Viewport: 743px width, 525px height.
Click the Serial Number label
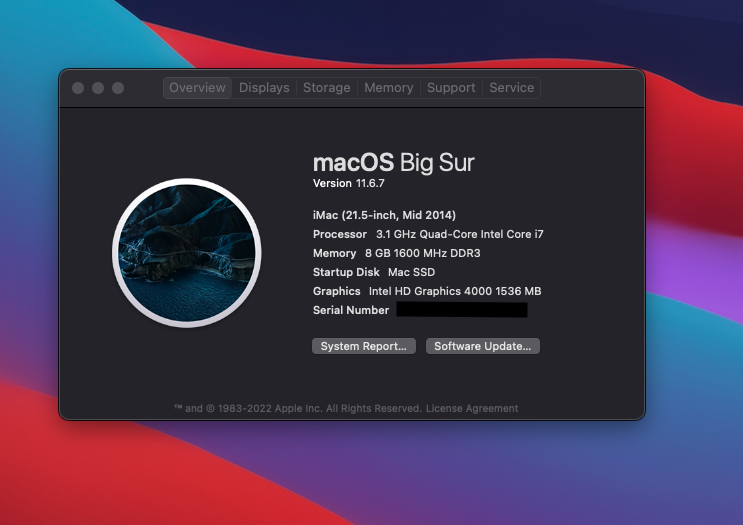click(x=351, y=310)
